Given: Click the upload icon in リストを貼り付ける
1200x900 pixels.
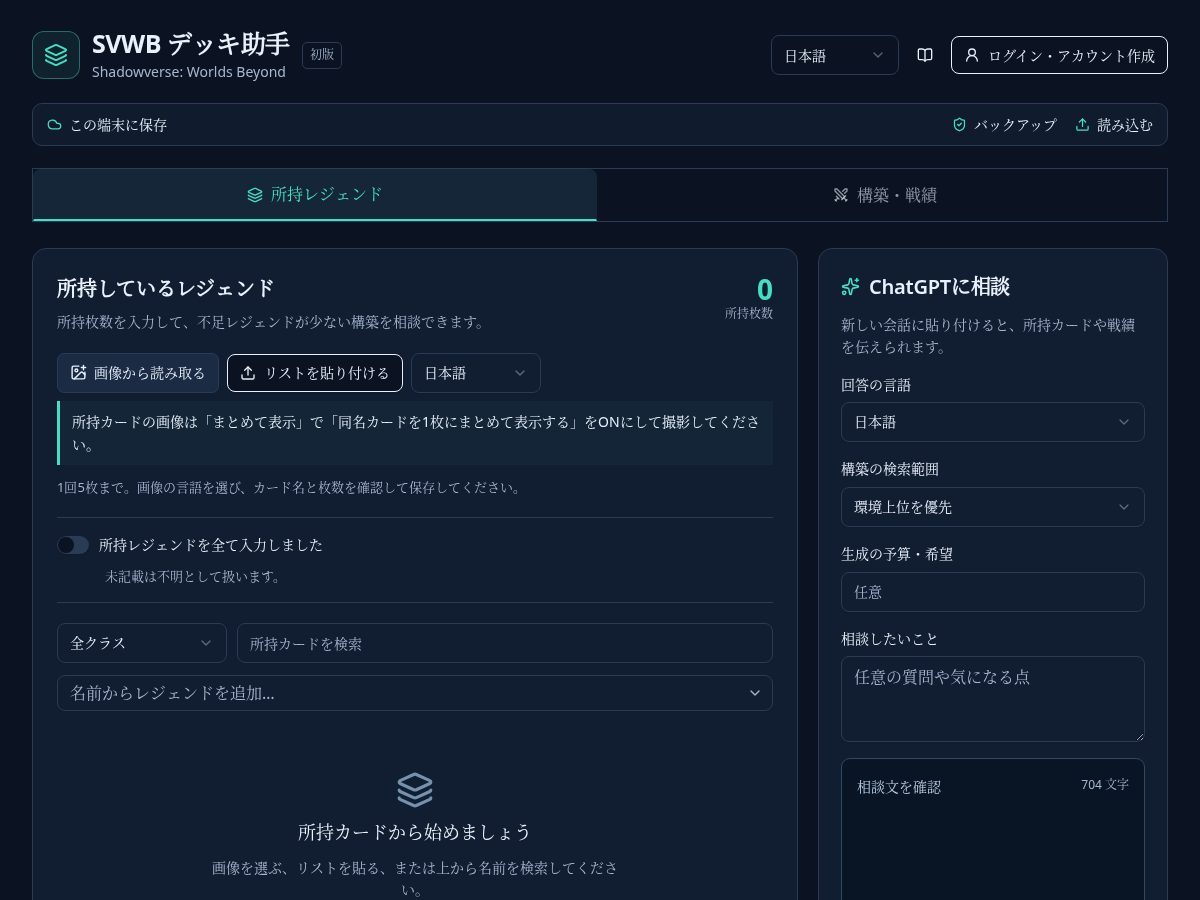Looking at the screenshot, I should coord(248,373).
